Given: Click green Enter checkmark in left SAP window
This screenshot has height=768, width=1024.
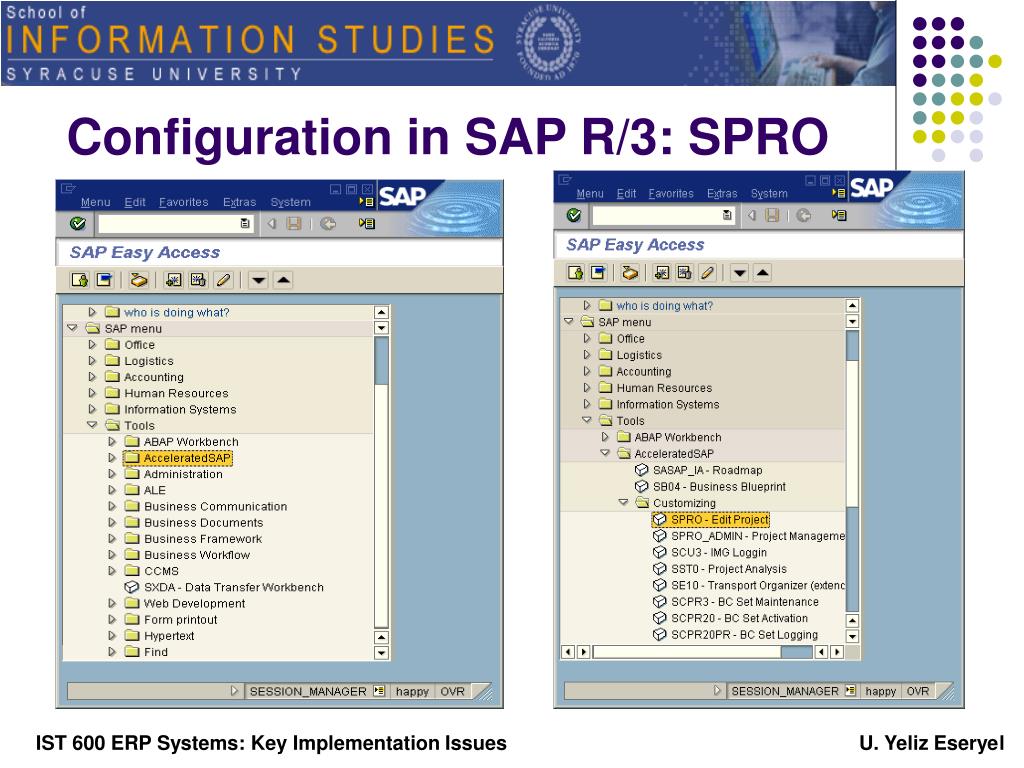Looking at the screenshot, I should pyautogui.click(x=78, y=224).
